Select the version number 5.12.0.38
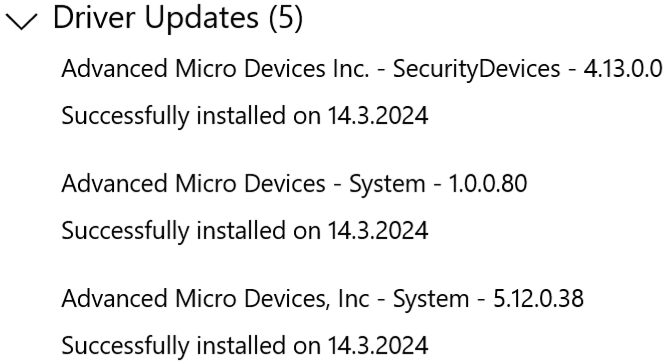665x361 pixels. [x=538, y=299]
